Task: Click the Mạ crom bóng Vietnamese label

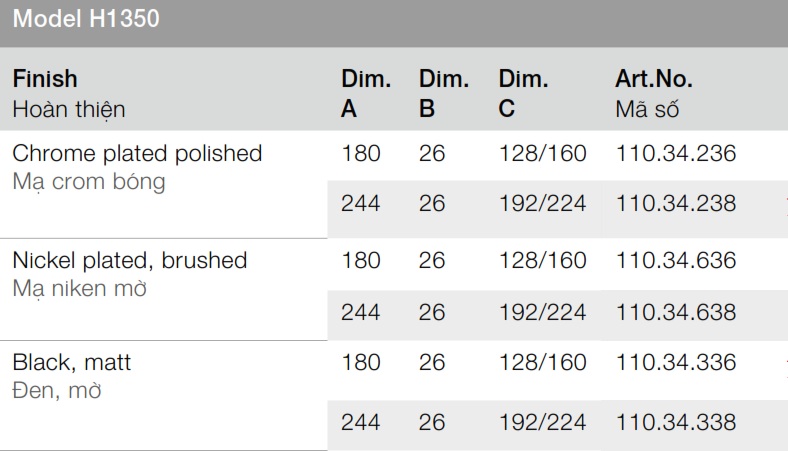Action: (x=89, y=183)
